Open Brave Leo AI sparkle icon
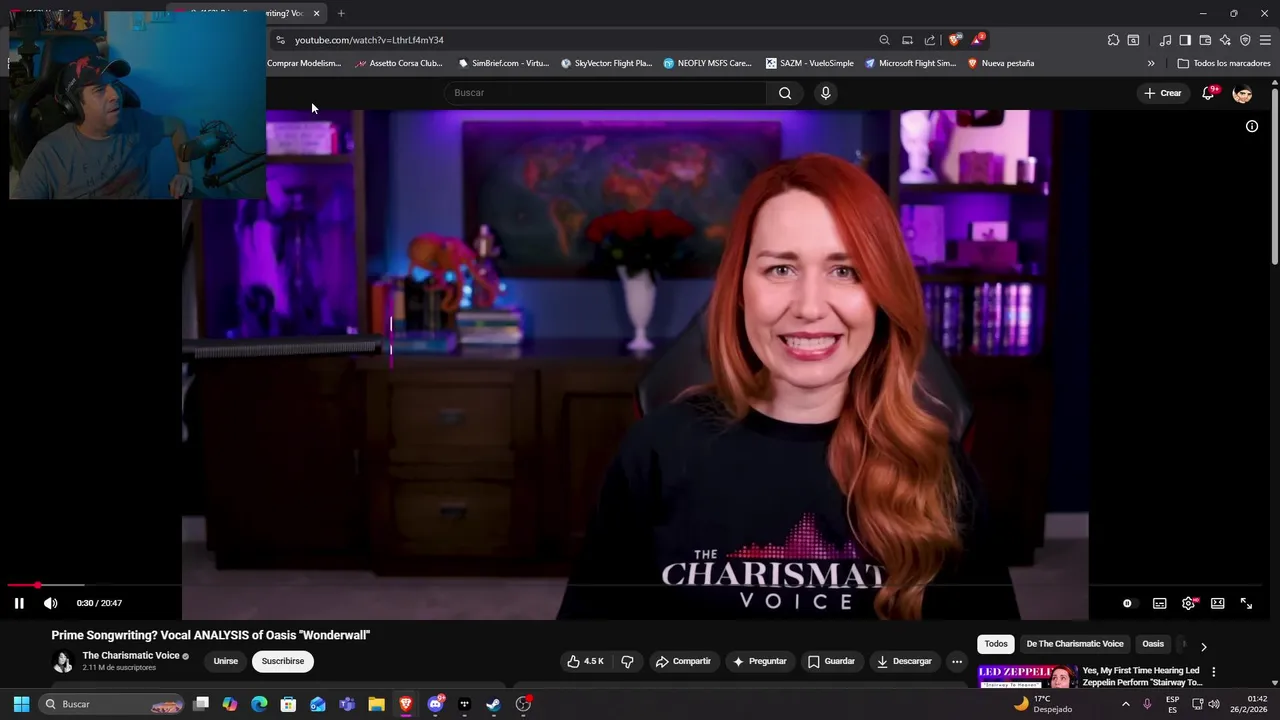Image resolution: width=1280 pixels, height=720 pixels. pyautogui.click(x=1225, y=40)
